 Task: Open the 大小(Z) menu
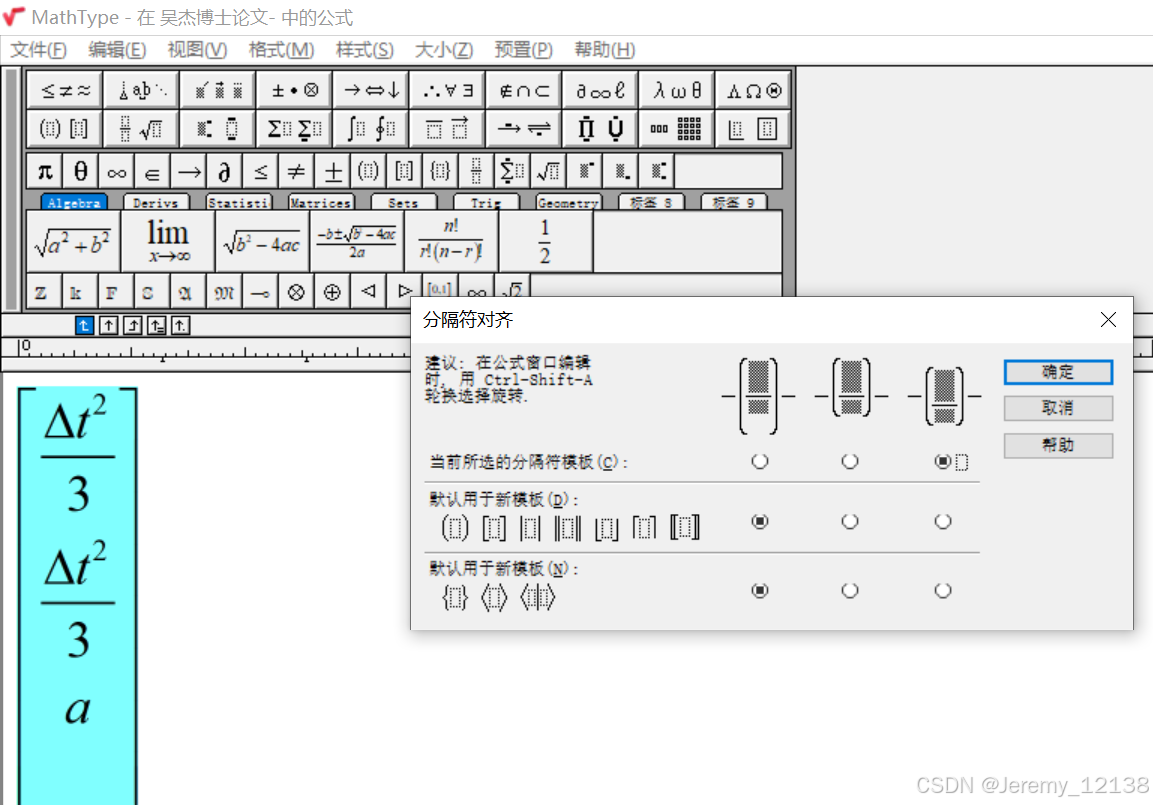point(443,50)
